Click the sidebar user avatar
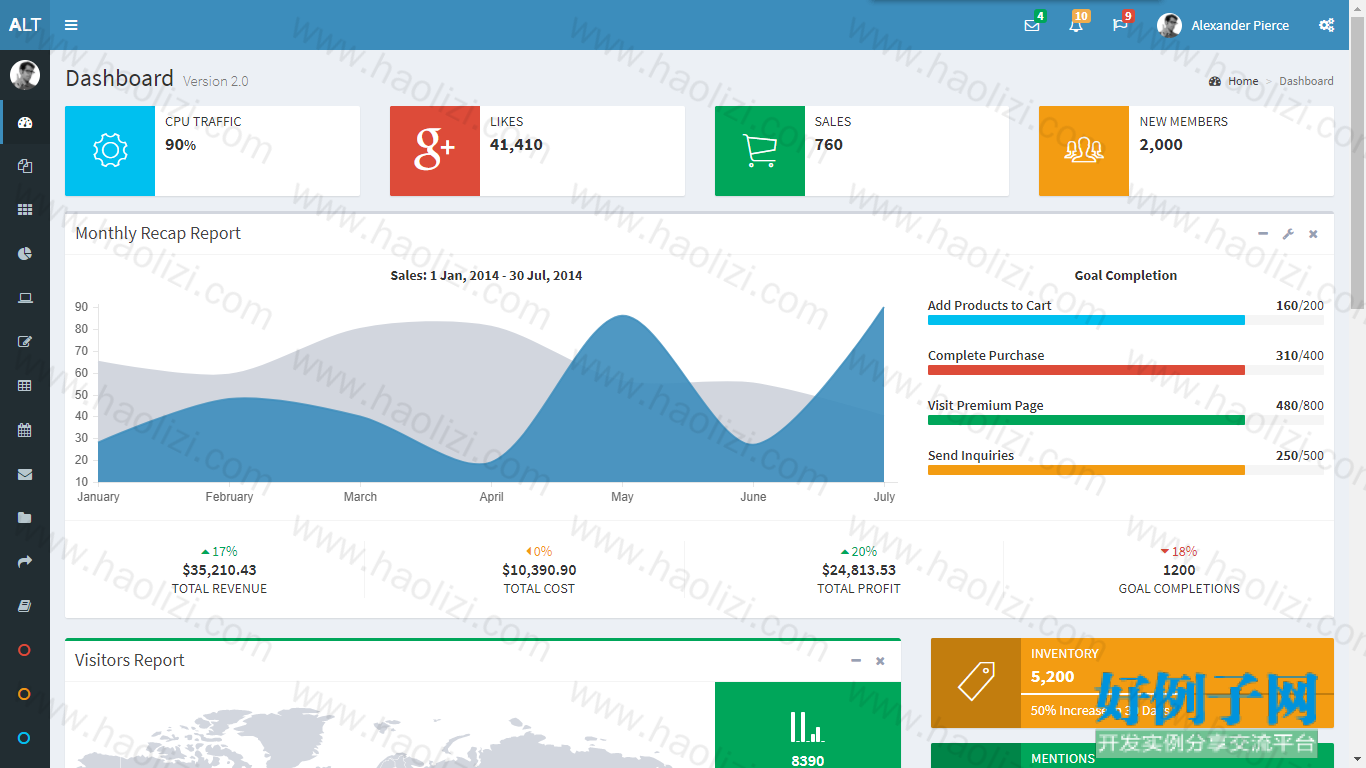 coord(25,75)
